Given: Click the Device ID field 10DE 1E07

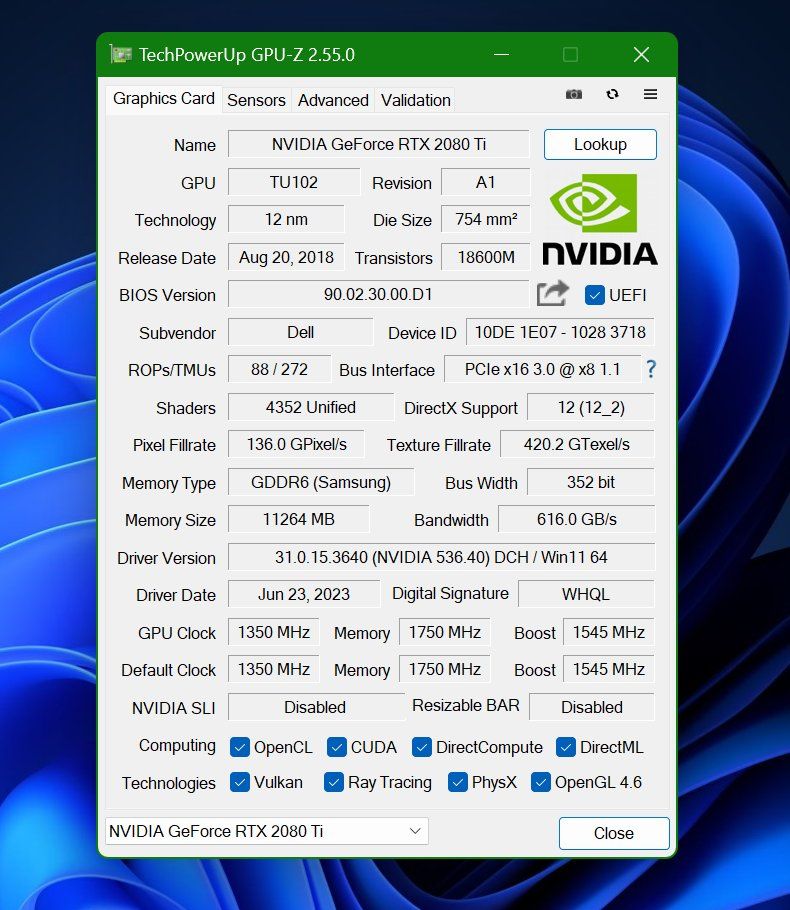Looking at the screenshot, I should tap(560, 332).
